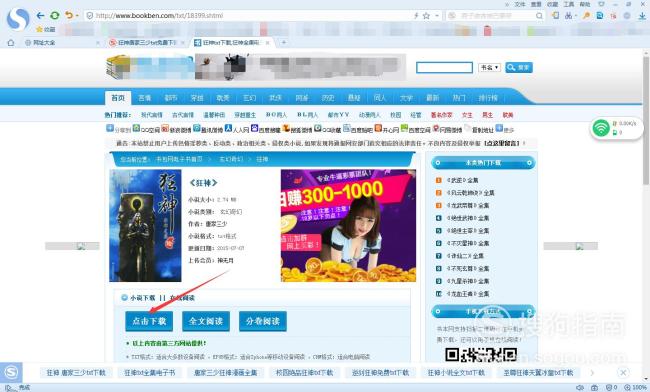The image size is (650, 392).
Task: Bookmark page with the star icon
Action: point(426,16)
